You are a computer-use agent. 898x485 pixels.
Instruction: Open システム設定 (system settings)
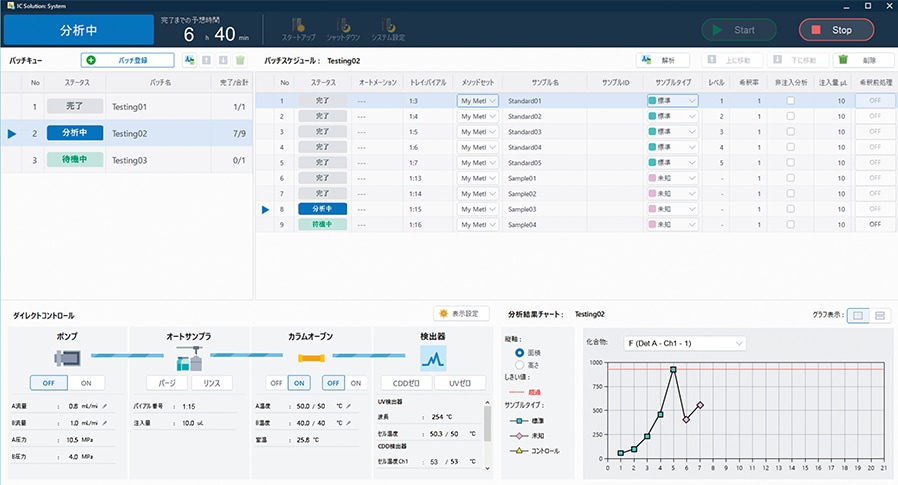point(388,24)
